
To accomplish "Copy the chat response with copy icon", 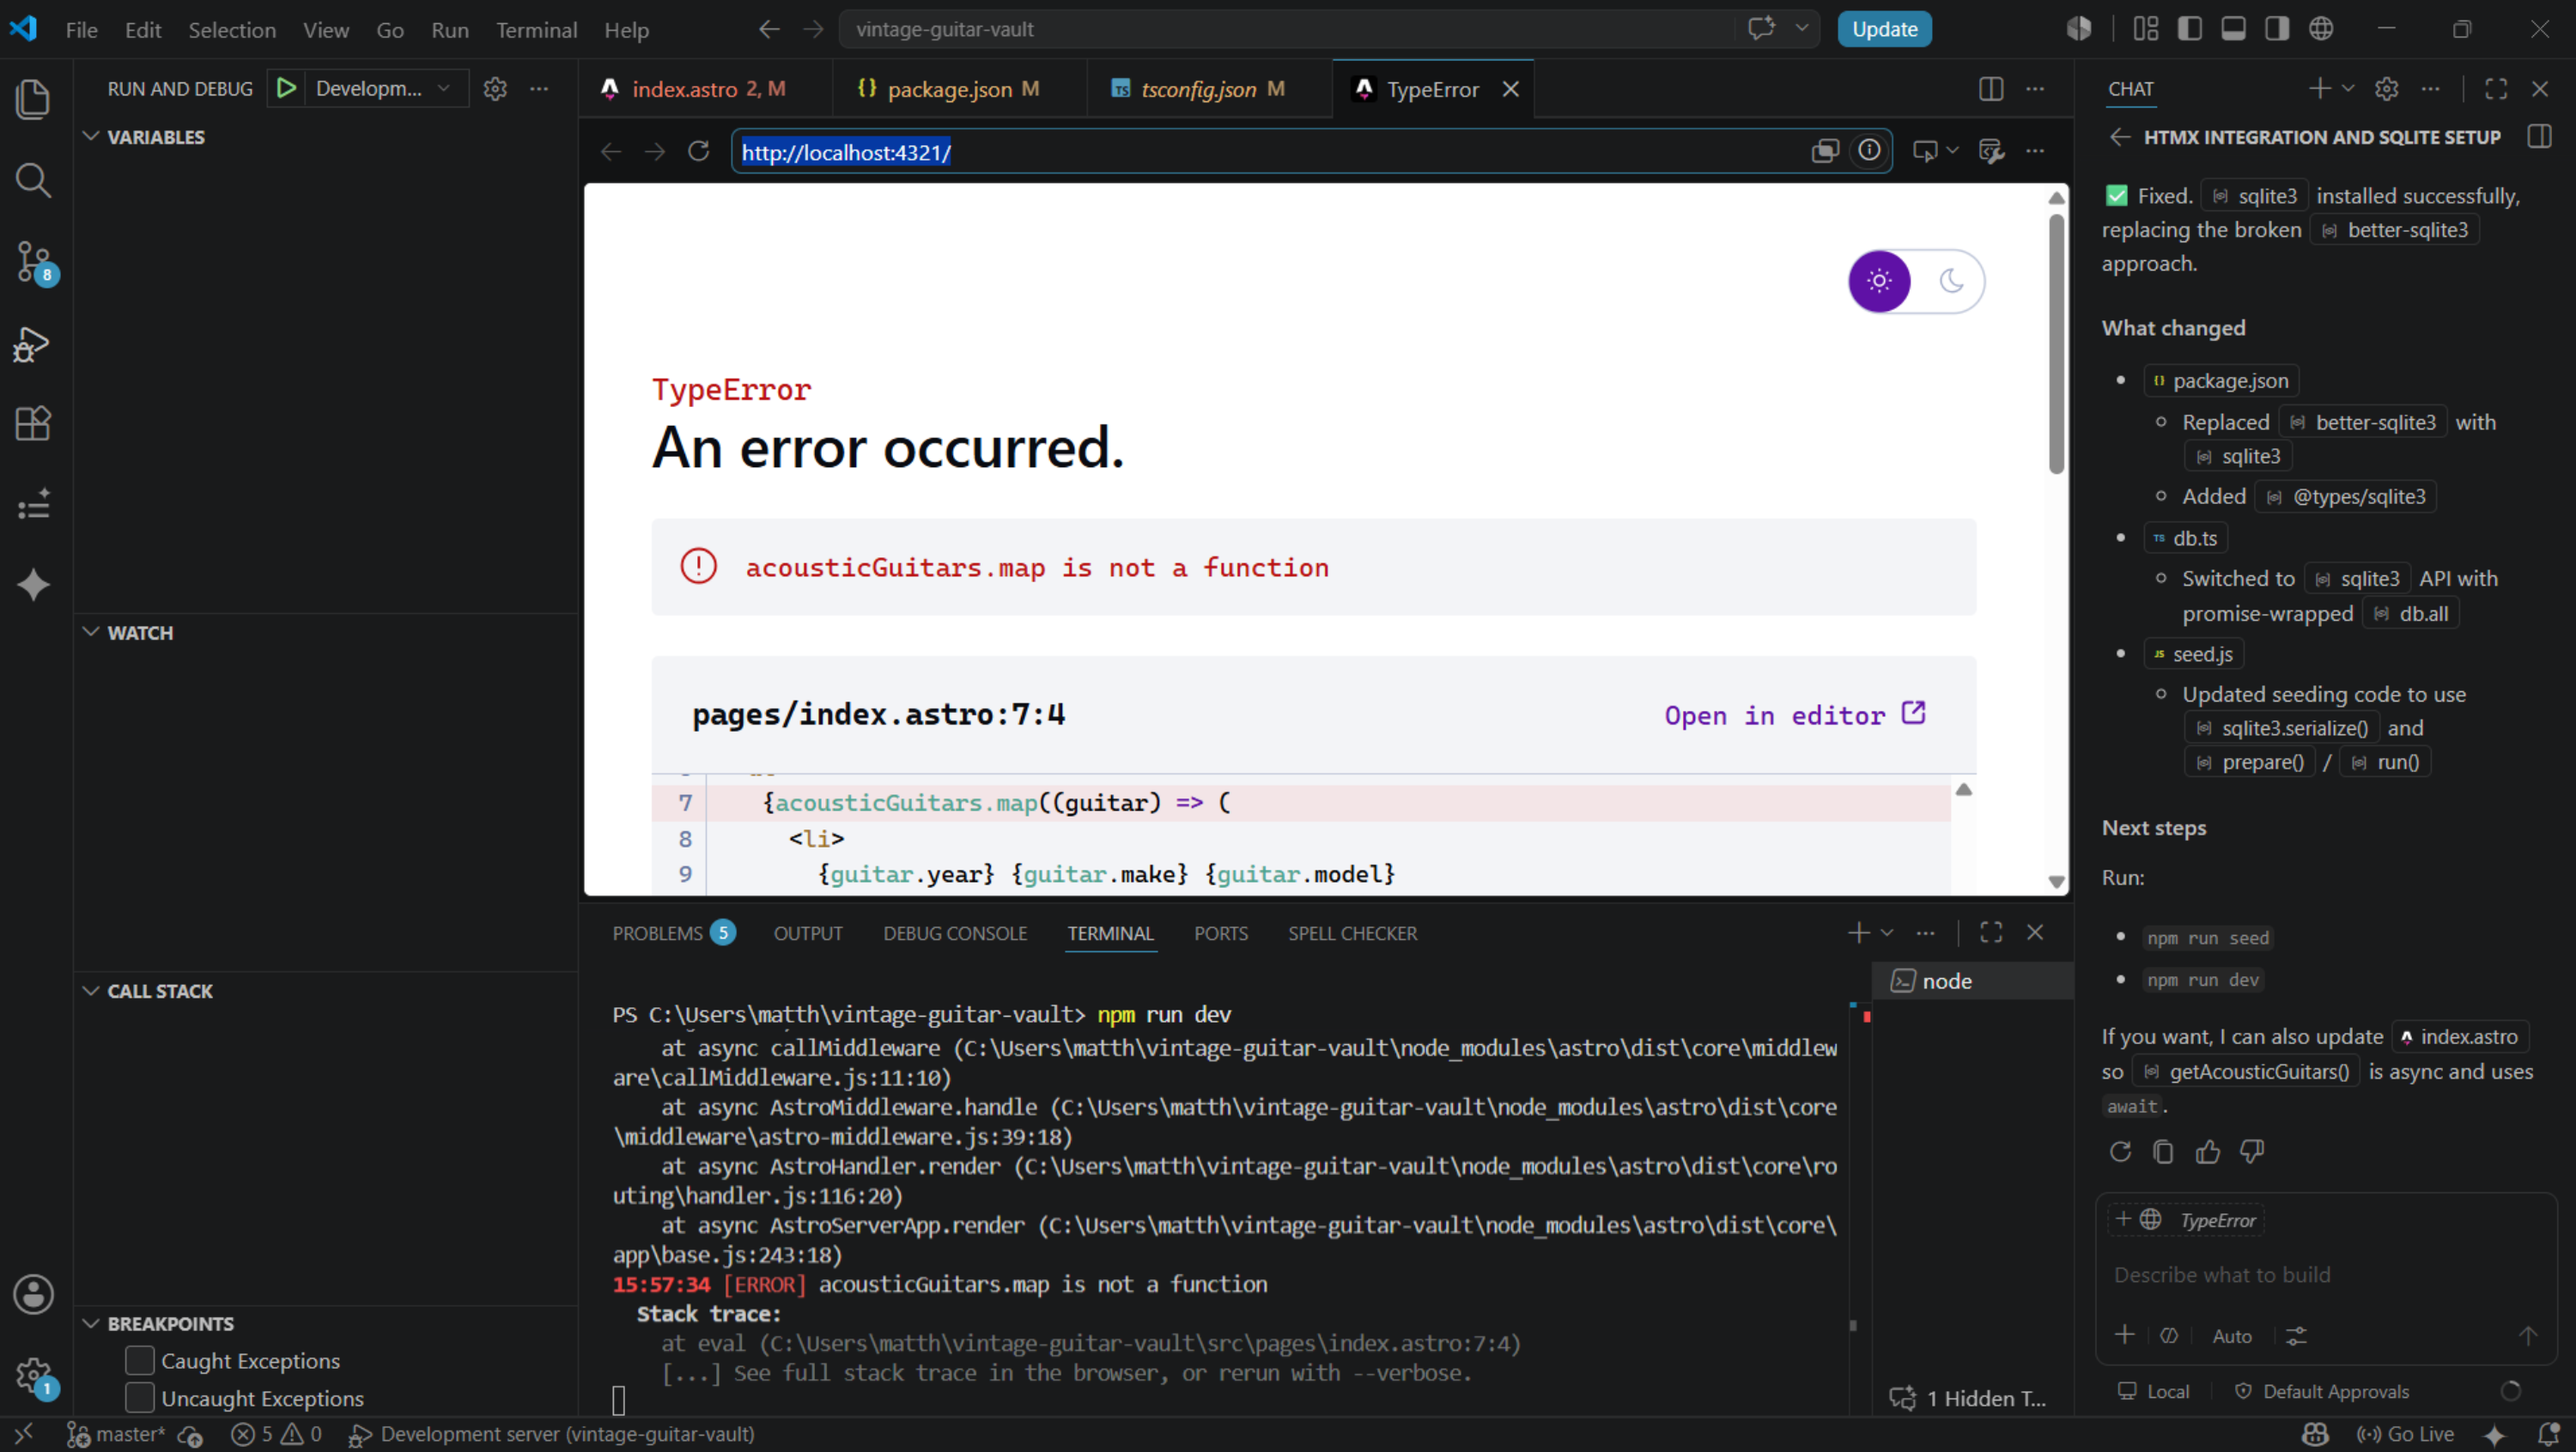I will (2163, 1152).
